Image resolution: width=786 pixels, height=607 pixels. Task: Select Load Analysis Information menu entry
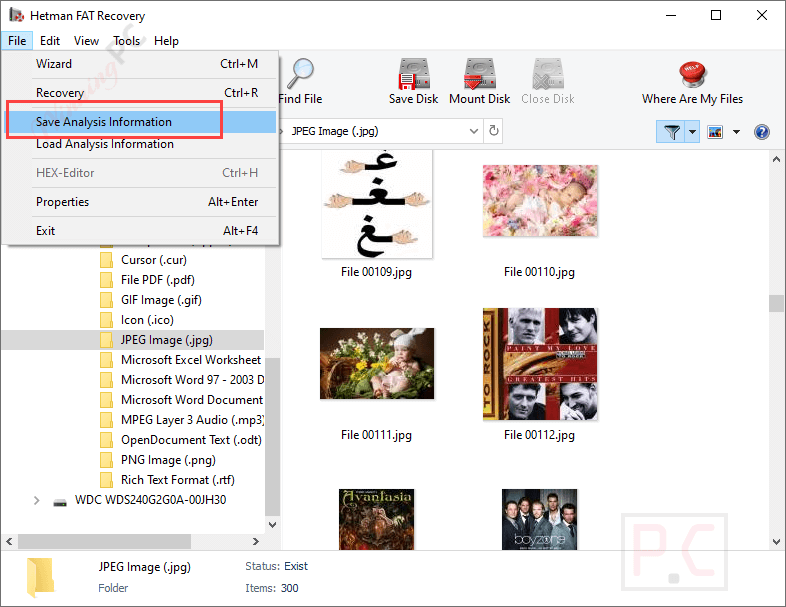coord(140,144)
